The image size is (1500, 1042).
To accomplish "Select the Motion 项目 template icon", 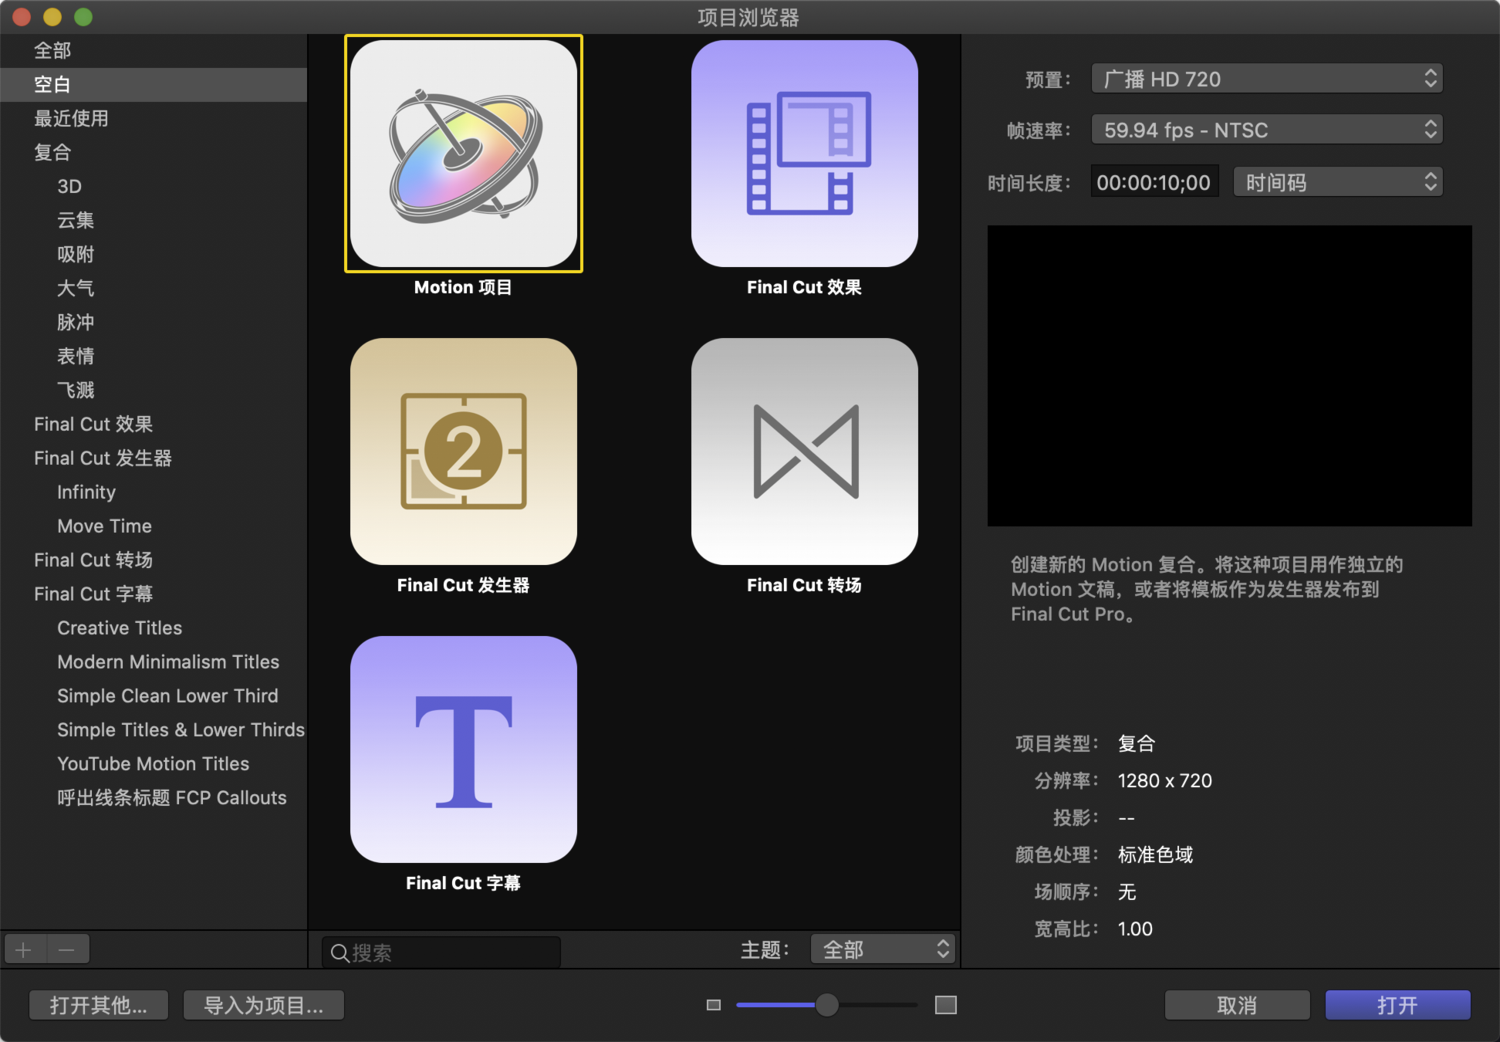I will 463,153.
